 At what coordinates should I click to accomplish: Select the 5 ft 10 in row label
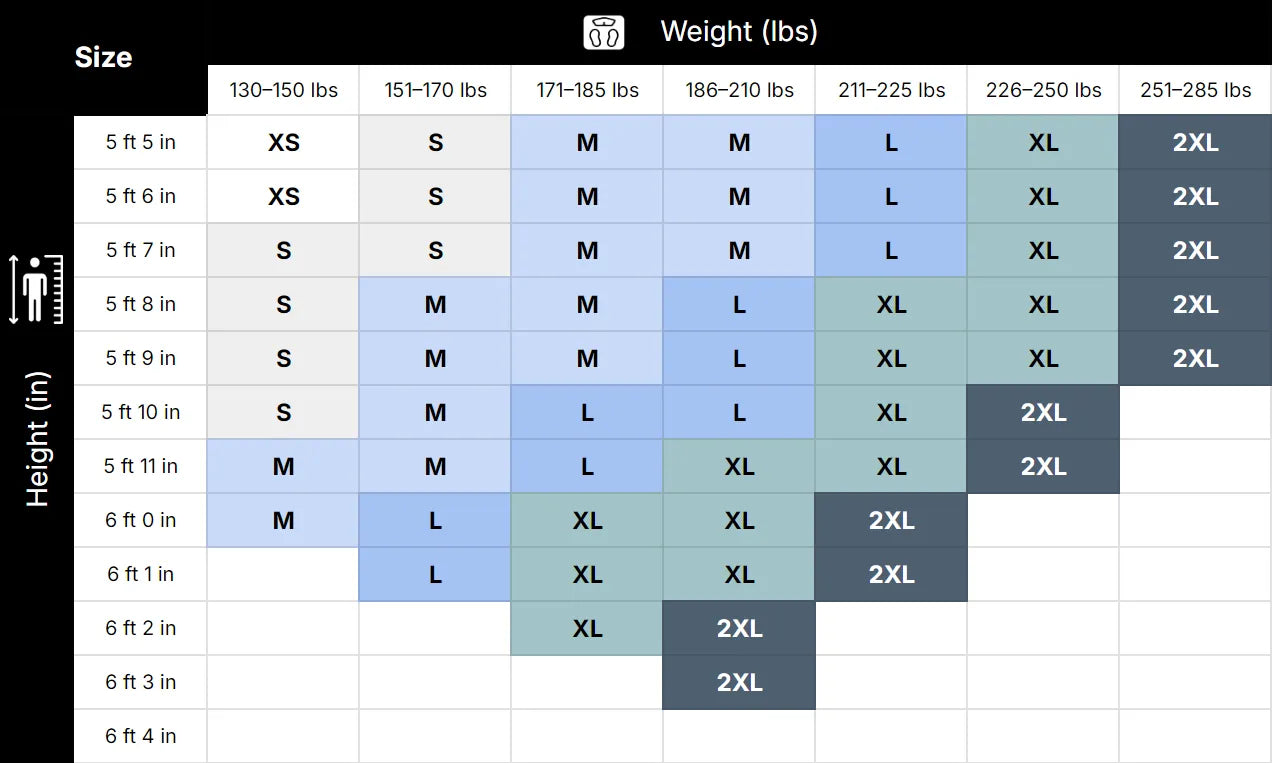pos(141,412)
